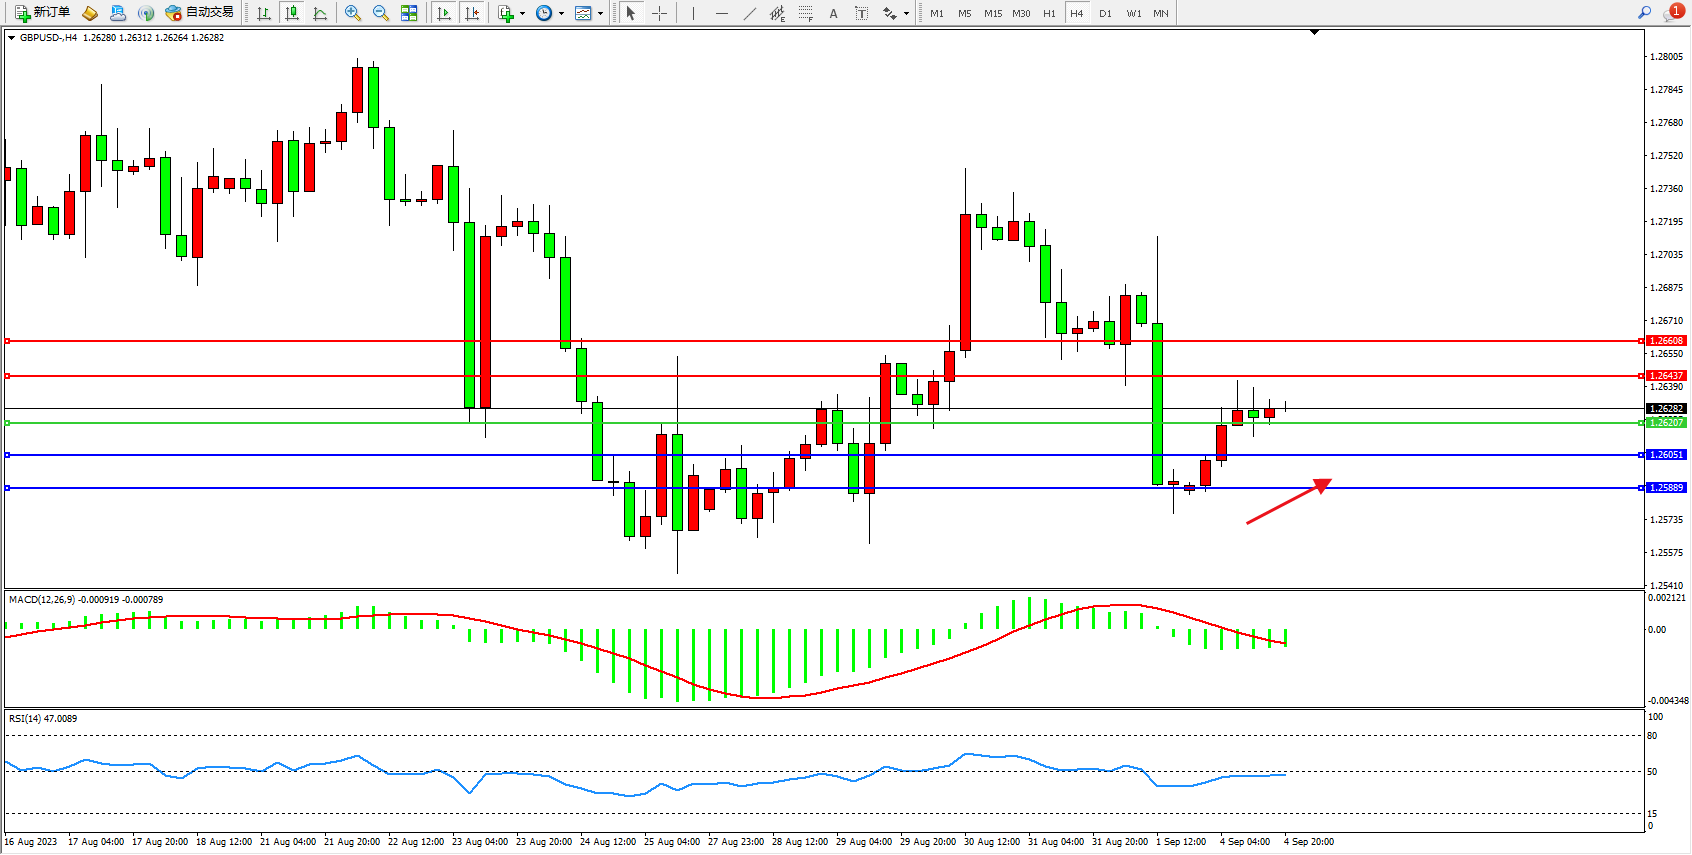Screen dimensions: 1692x855
Task: Click the zoom out magnifier icon
Action: [x=380, y=13]
